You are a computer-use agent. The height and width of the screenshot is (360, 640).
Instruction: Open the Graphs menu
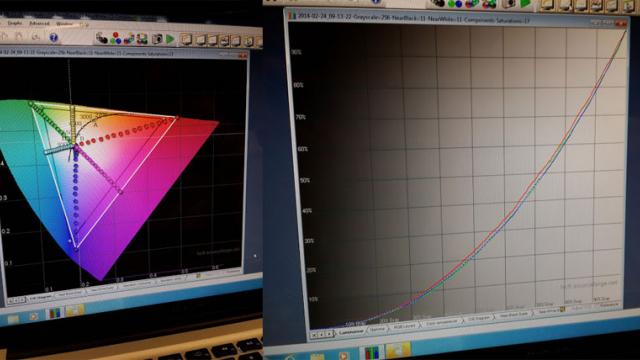click(x=15, y=23)
